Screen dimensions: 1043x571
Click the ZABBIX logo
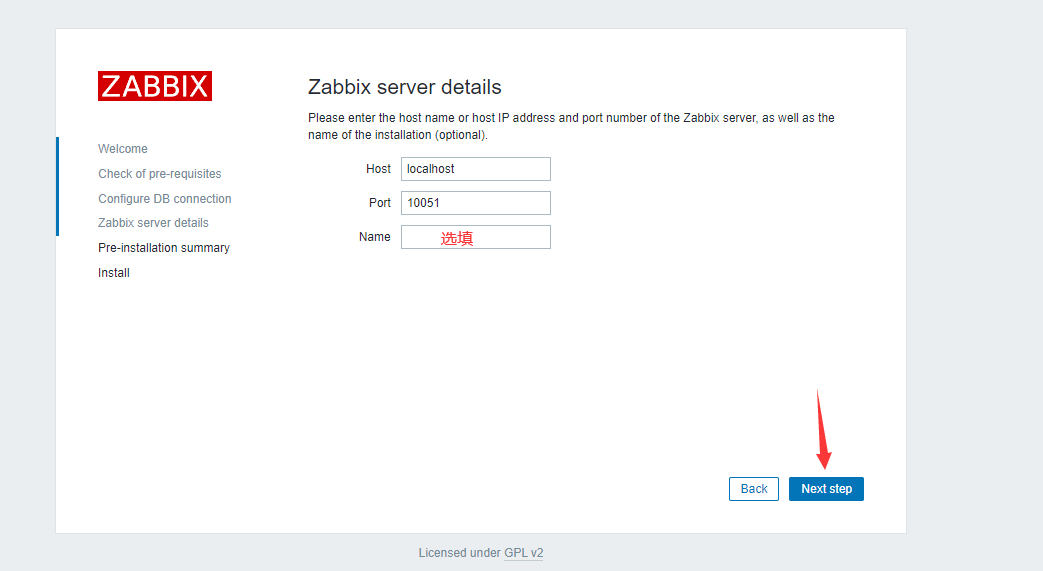(155, 86)
